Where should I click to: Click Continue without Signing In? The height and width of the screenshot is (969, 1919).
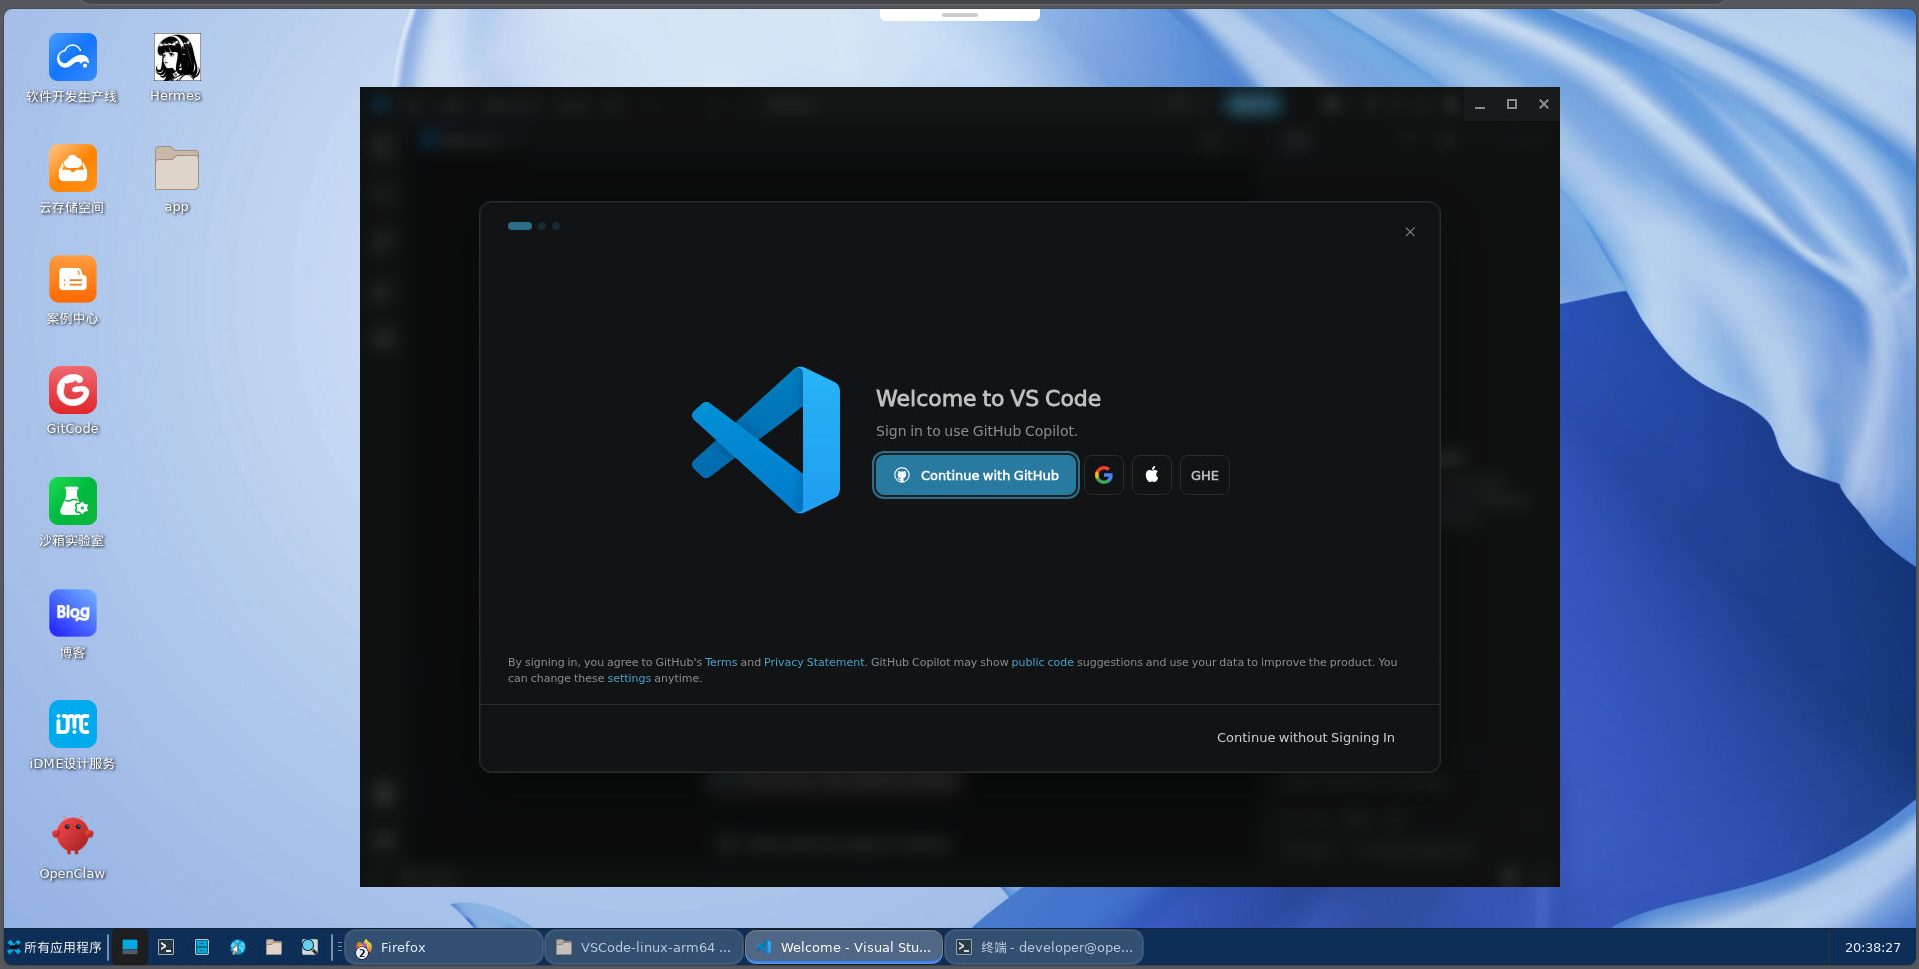(x=1306, y=737)
